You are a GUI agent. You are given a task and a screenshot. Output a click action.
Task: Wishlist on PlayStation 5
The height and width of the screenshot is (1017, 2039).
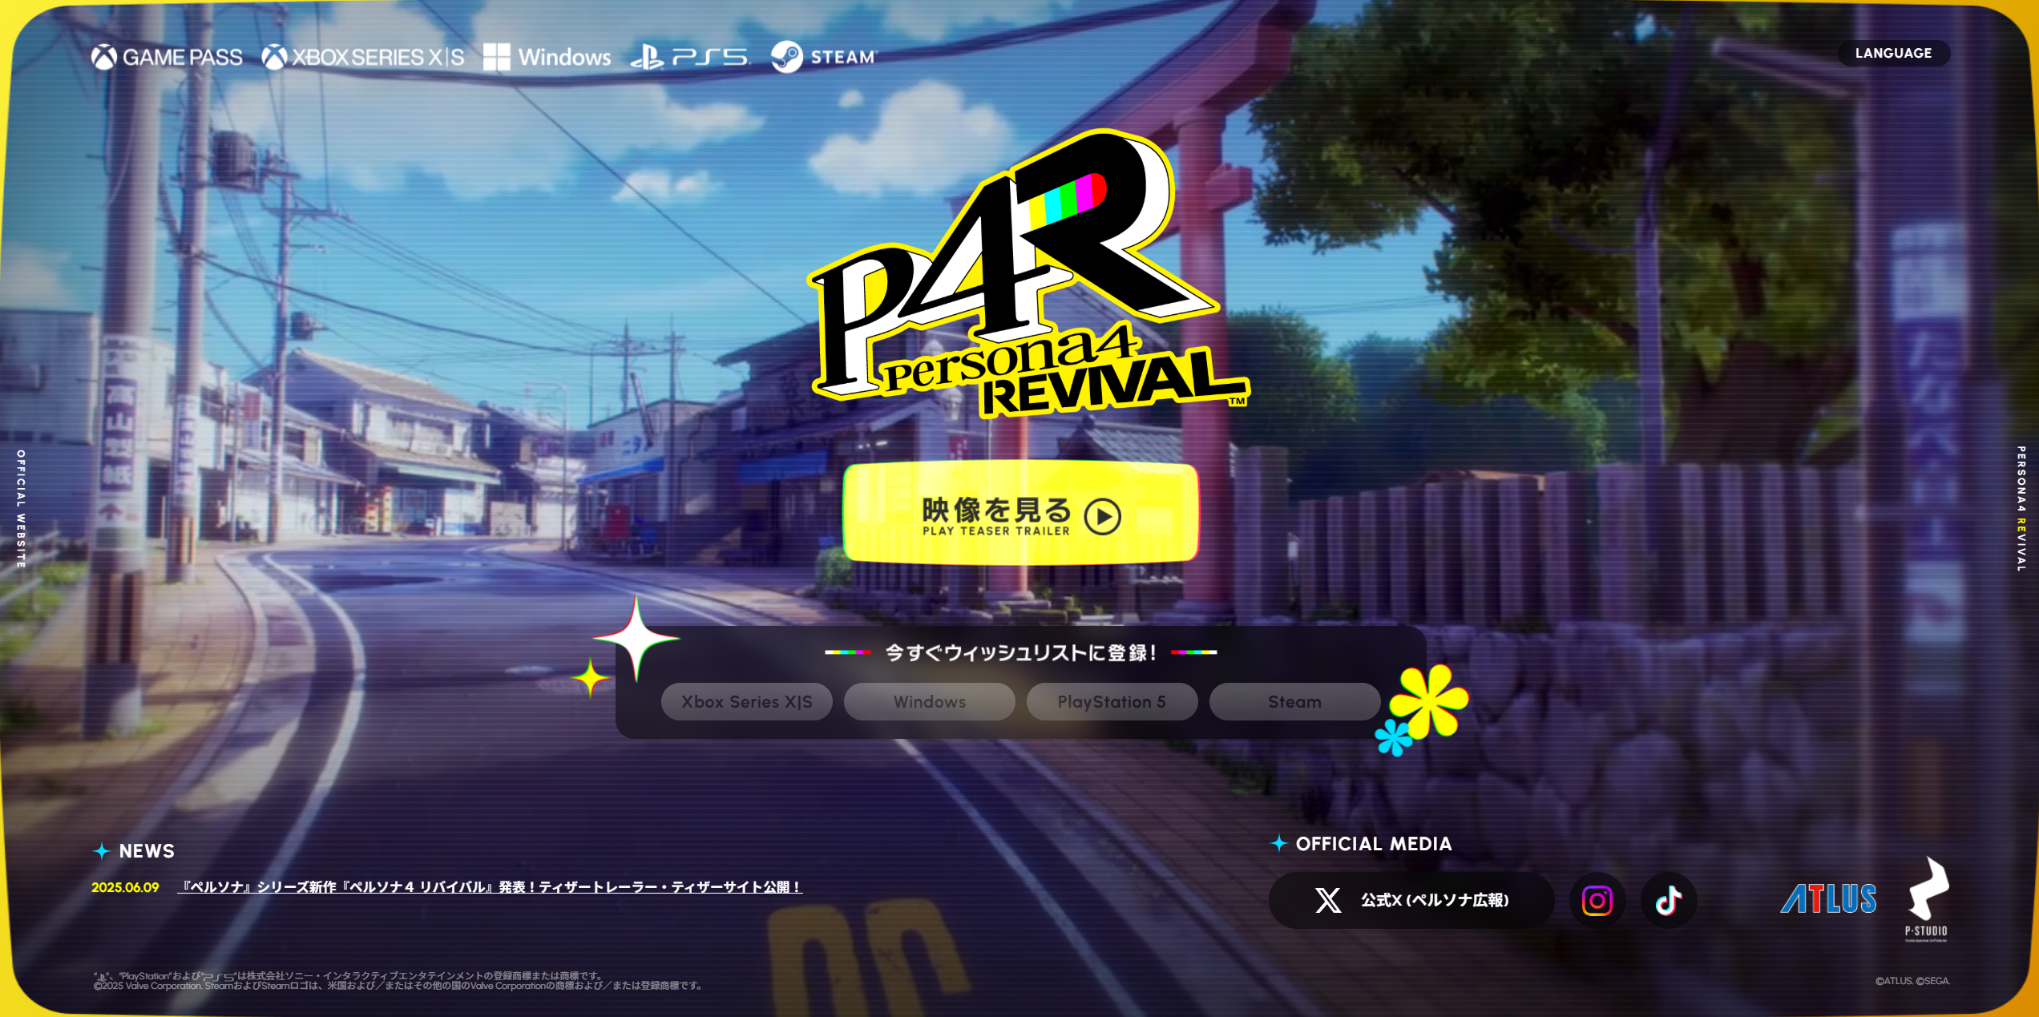click(1112, 702)
